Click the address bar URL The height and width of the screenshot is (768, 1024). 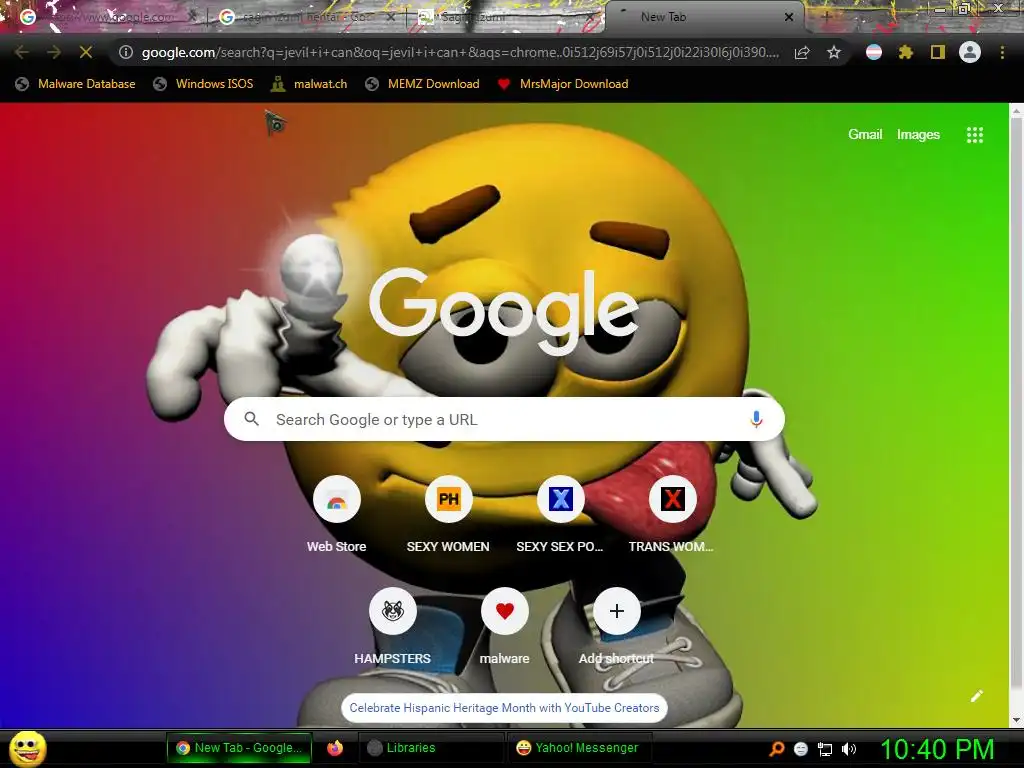460,52
